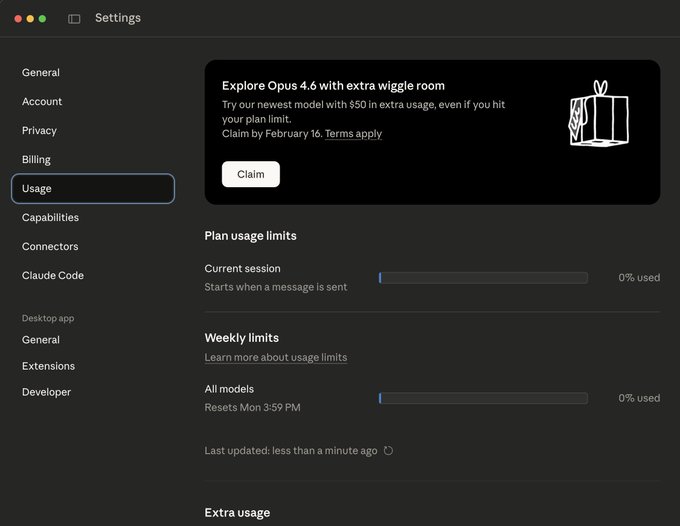Click the All models weekly usage bar
The width and height of the screenshot is (680, 526).
click(483, 398)
